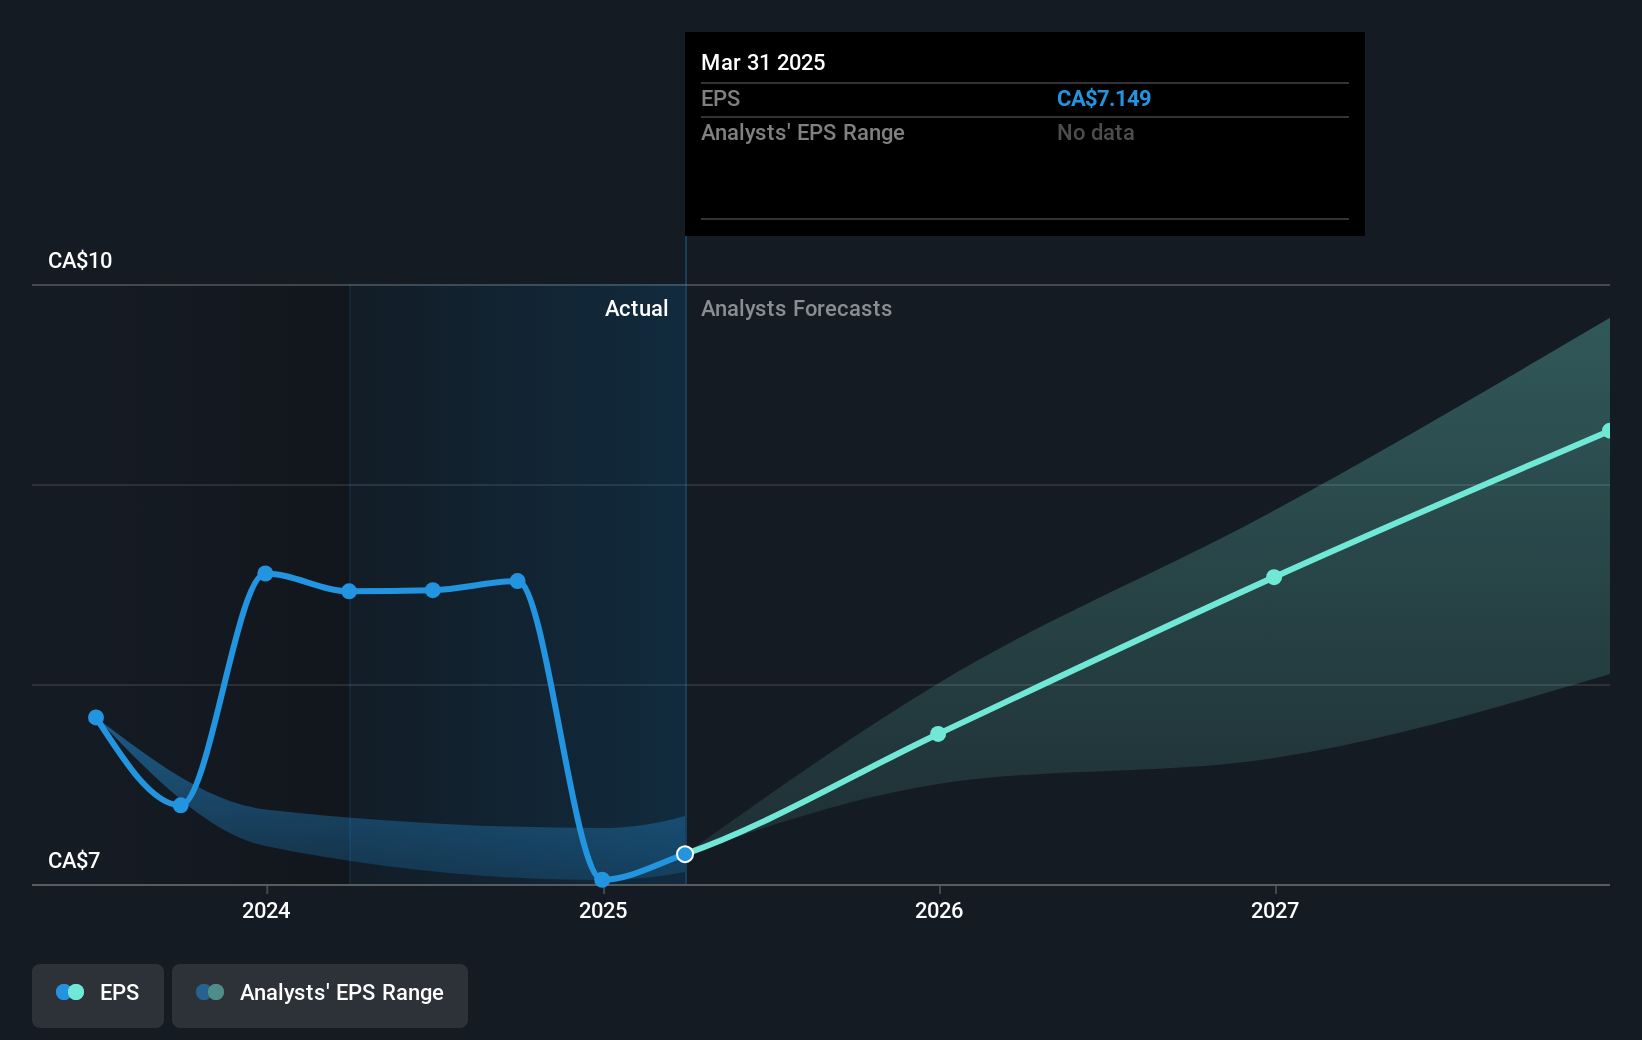Click the 'EPS' row label in the tooltip
Viewport: 1642px width, 1040px height.
[x=721, y=98]
